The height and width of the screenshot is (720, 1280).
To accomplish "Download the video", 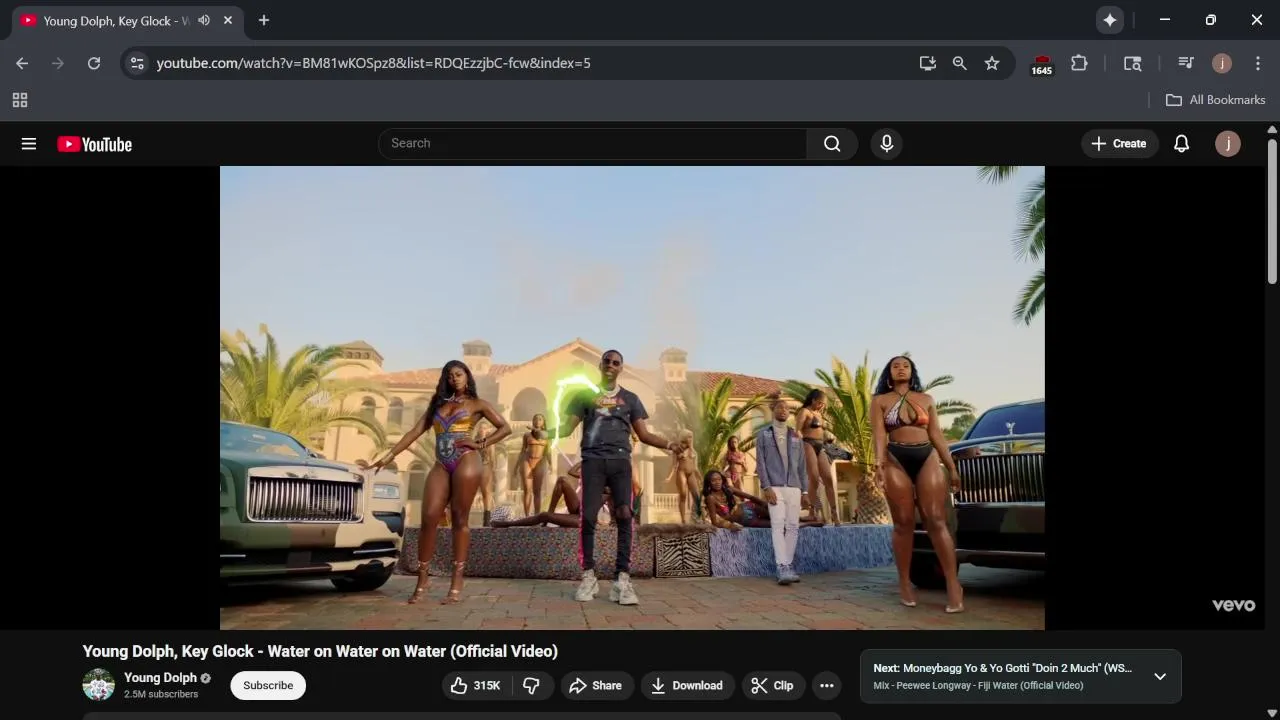I will [x=686, y=685].
